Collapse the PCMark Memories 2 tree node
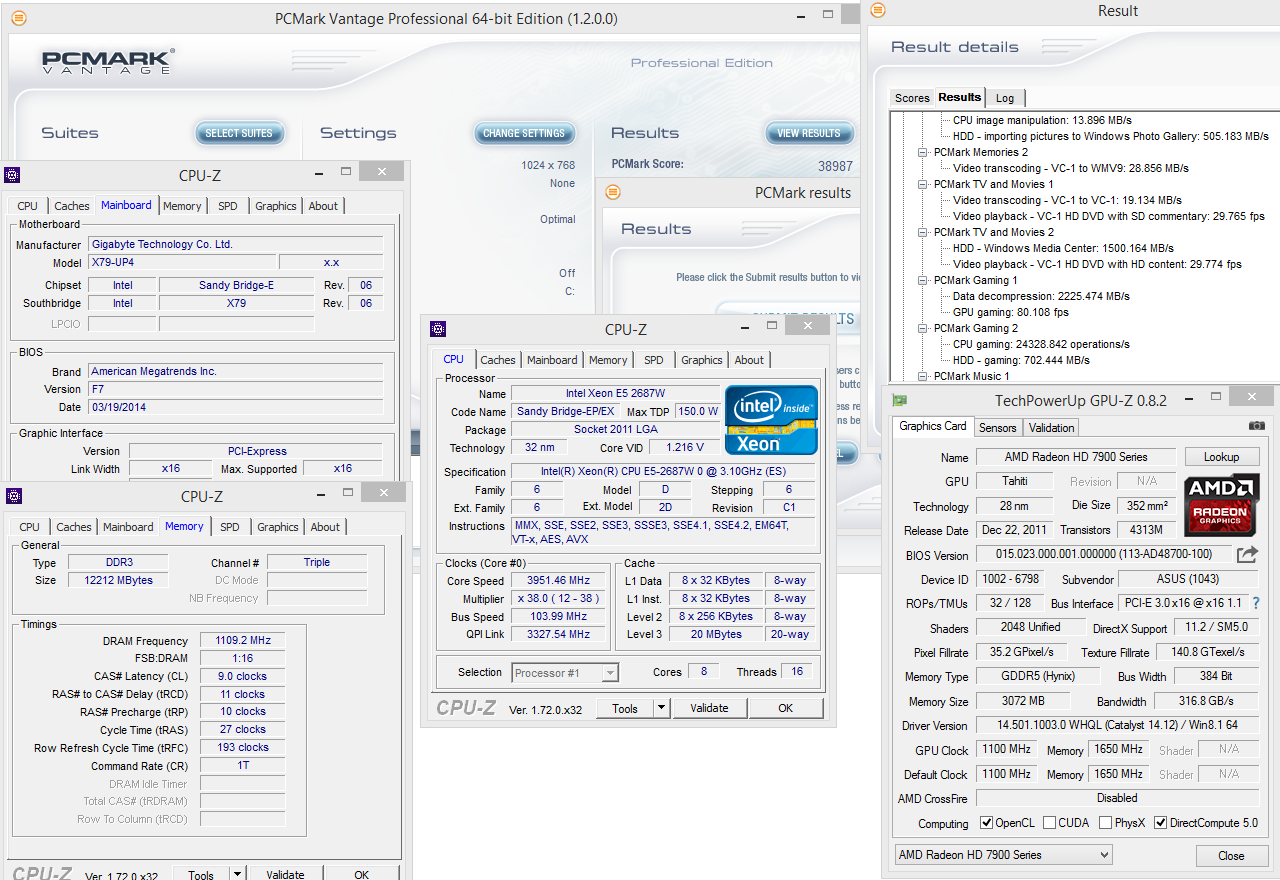This screenshot has height=880, width=1280. (x=924, y=152)
